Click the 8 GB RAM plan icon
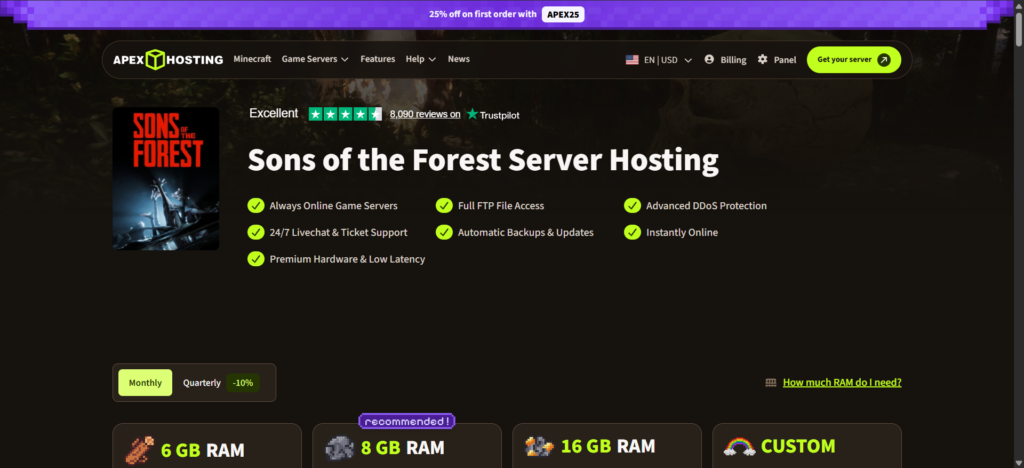The width and height of the screenshot is (1024, 468). (x=340, y=448)
